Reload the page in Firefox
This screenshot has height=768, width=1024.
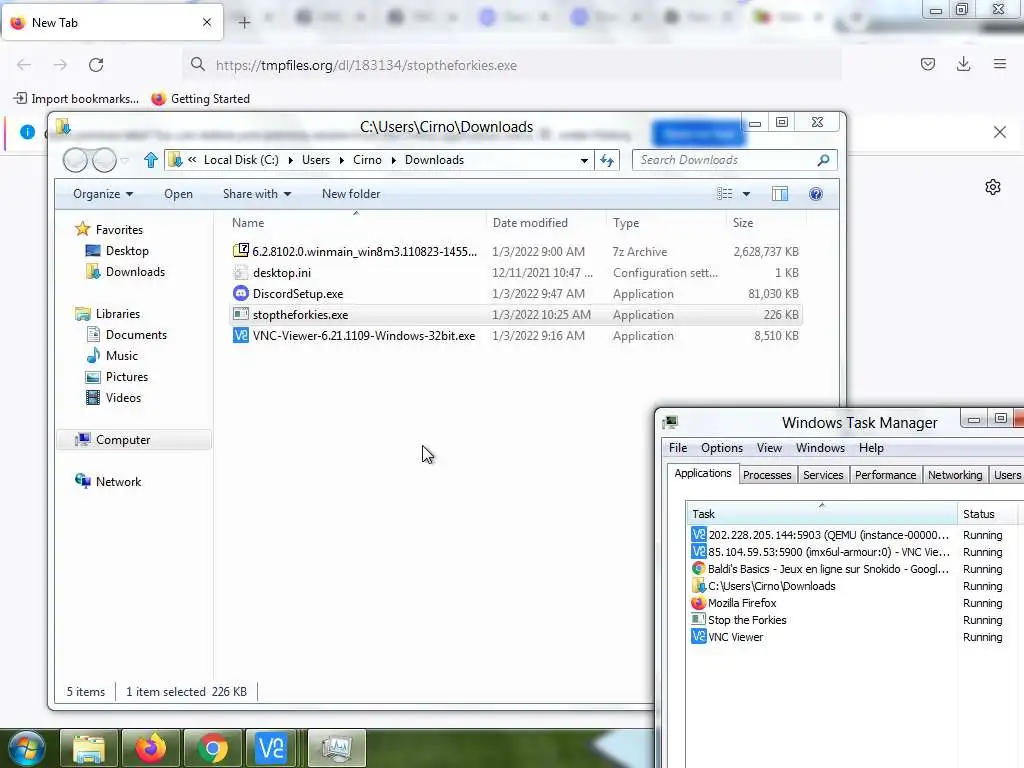tap(96, 65)
